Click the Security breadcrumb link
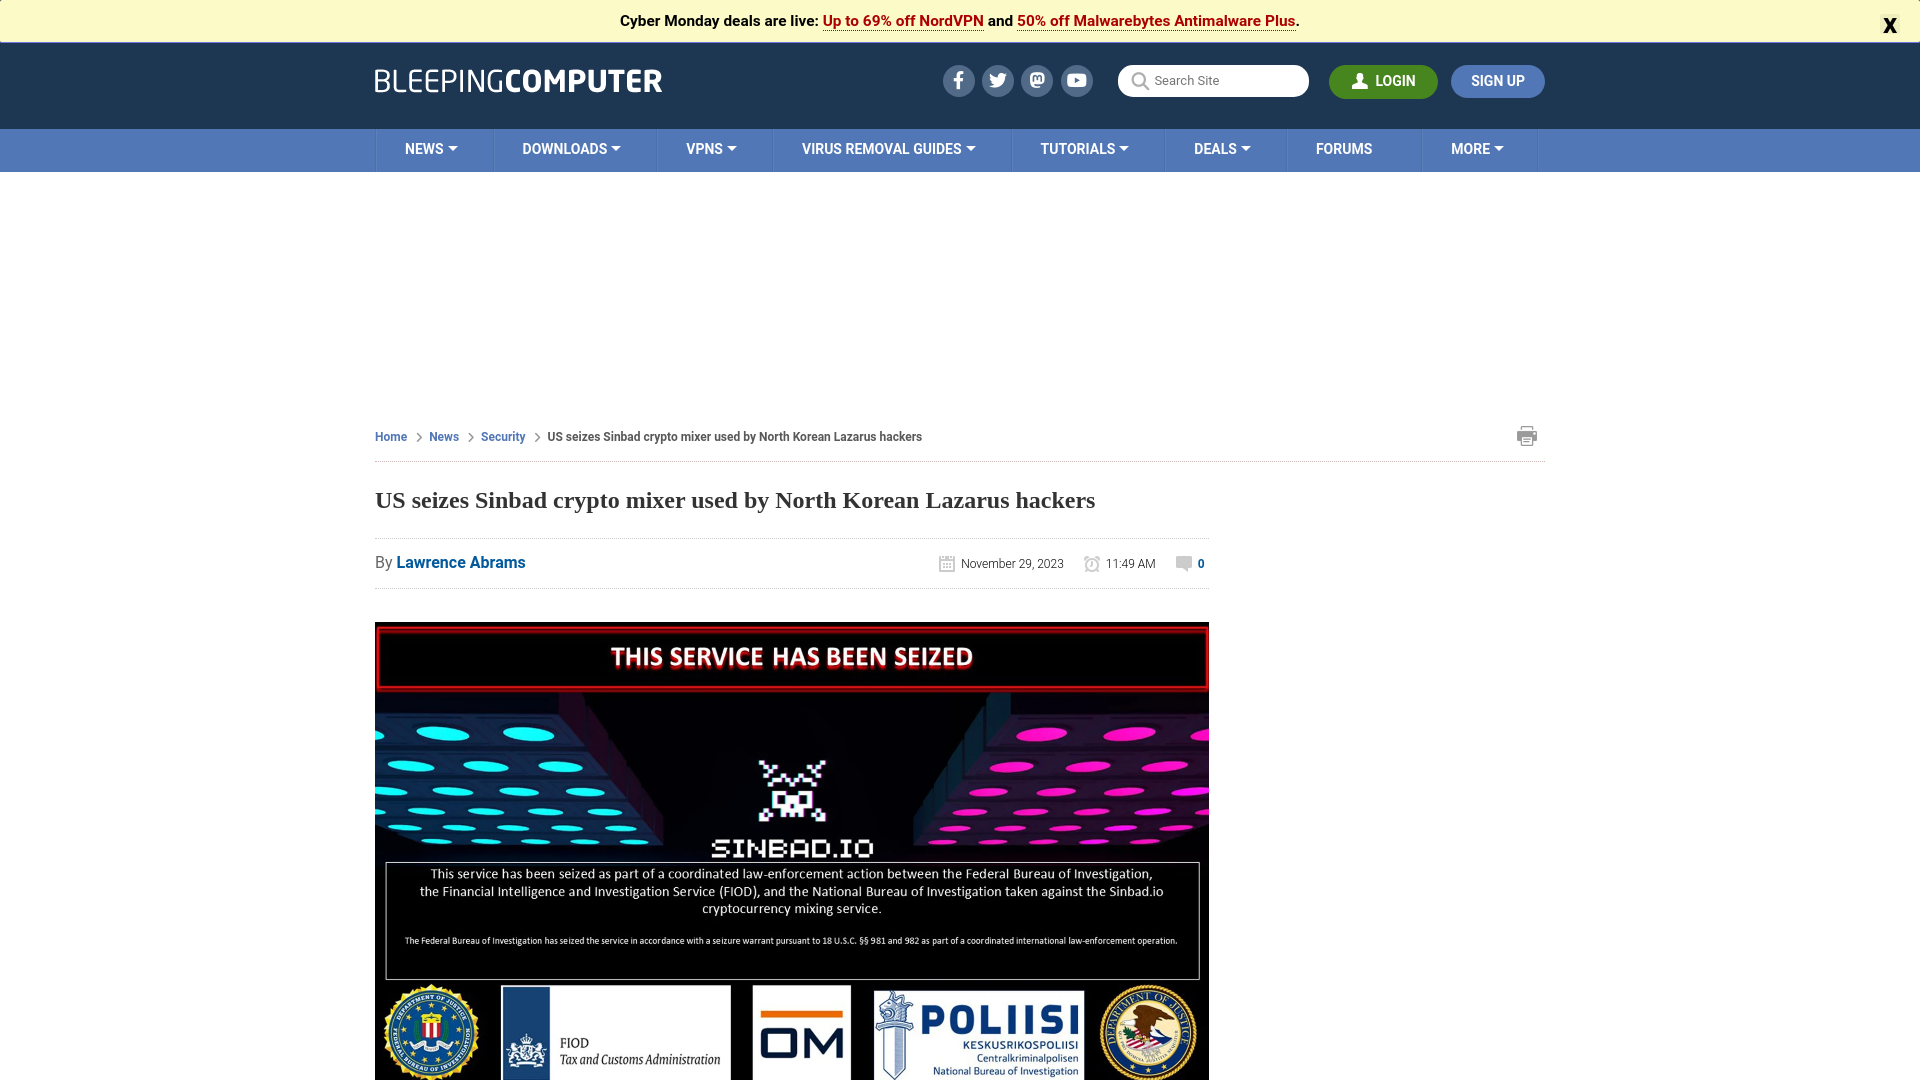Image resolution: width=1920 pixels, height=1080 pixels. 502,436
